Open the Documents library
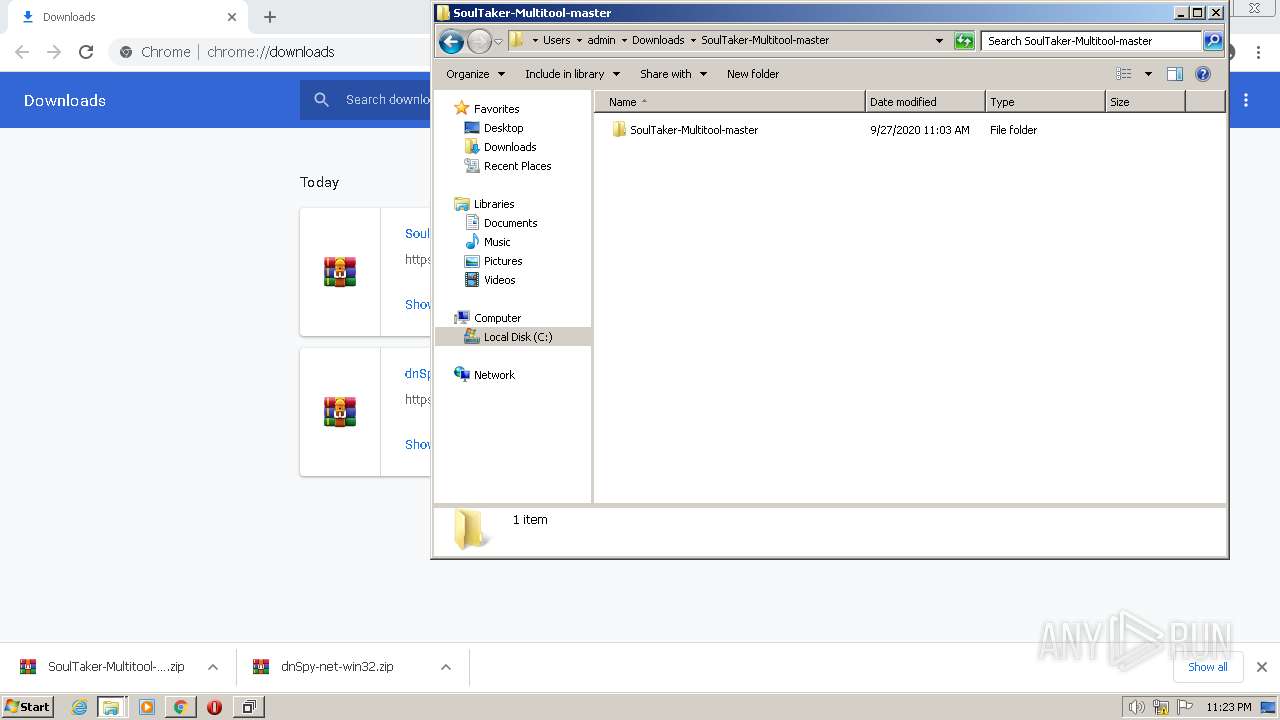 click(x=501, y=223)
